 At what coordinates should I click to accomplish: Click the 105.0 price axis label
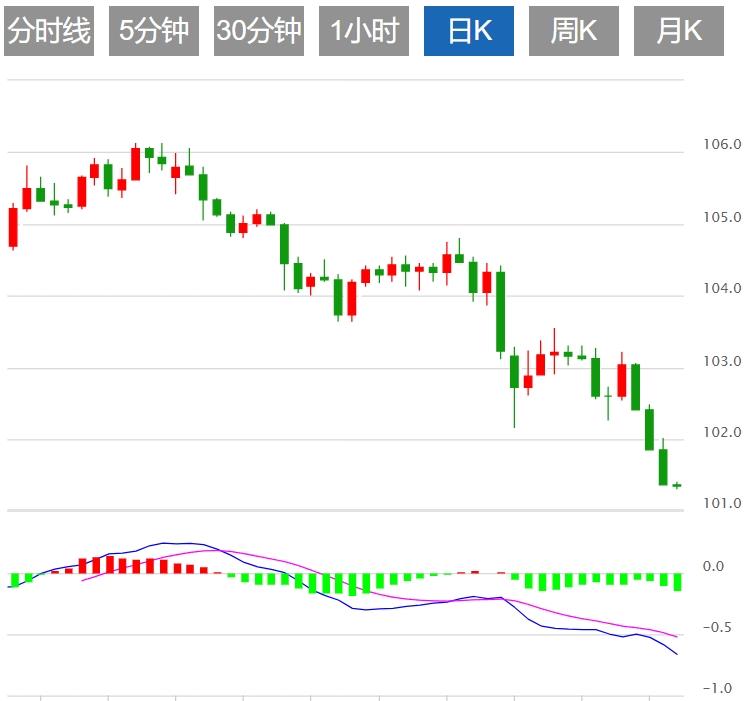click(722, 218)
